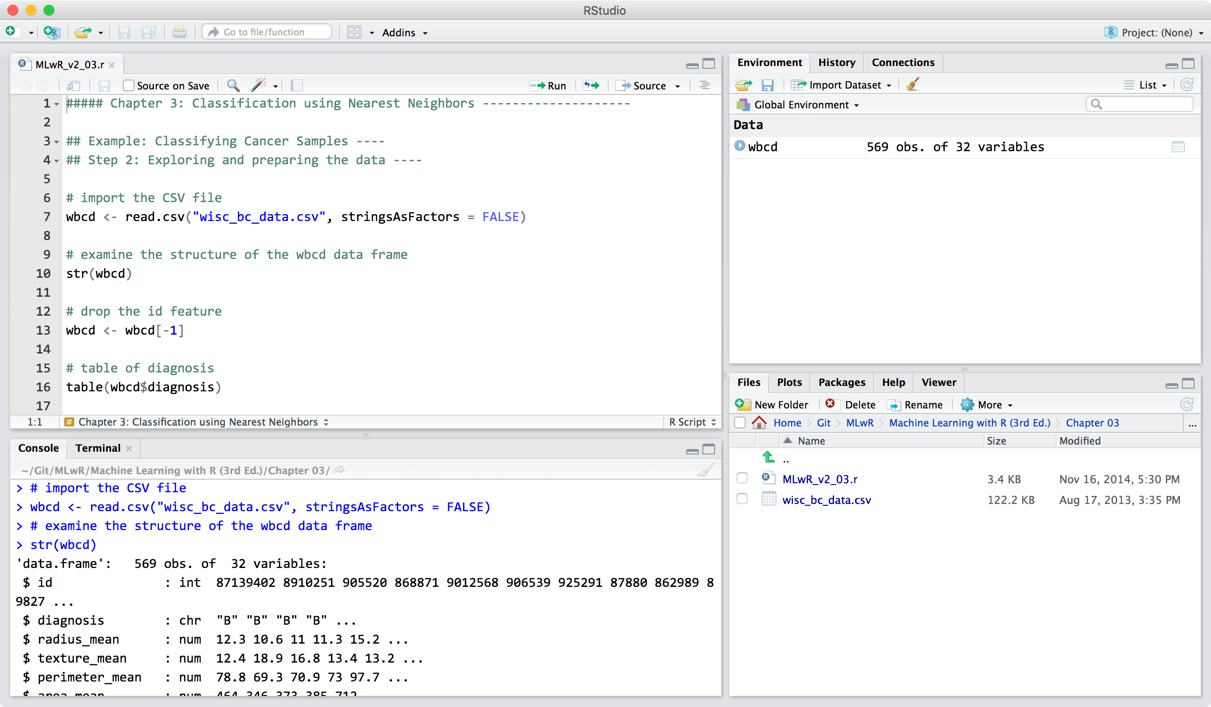Image resolution: width=1211 pixels, height=707 pixels.
Task: Navigate to the MLwR breadcrumb folder
Action: tap(859, 423)
